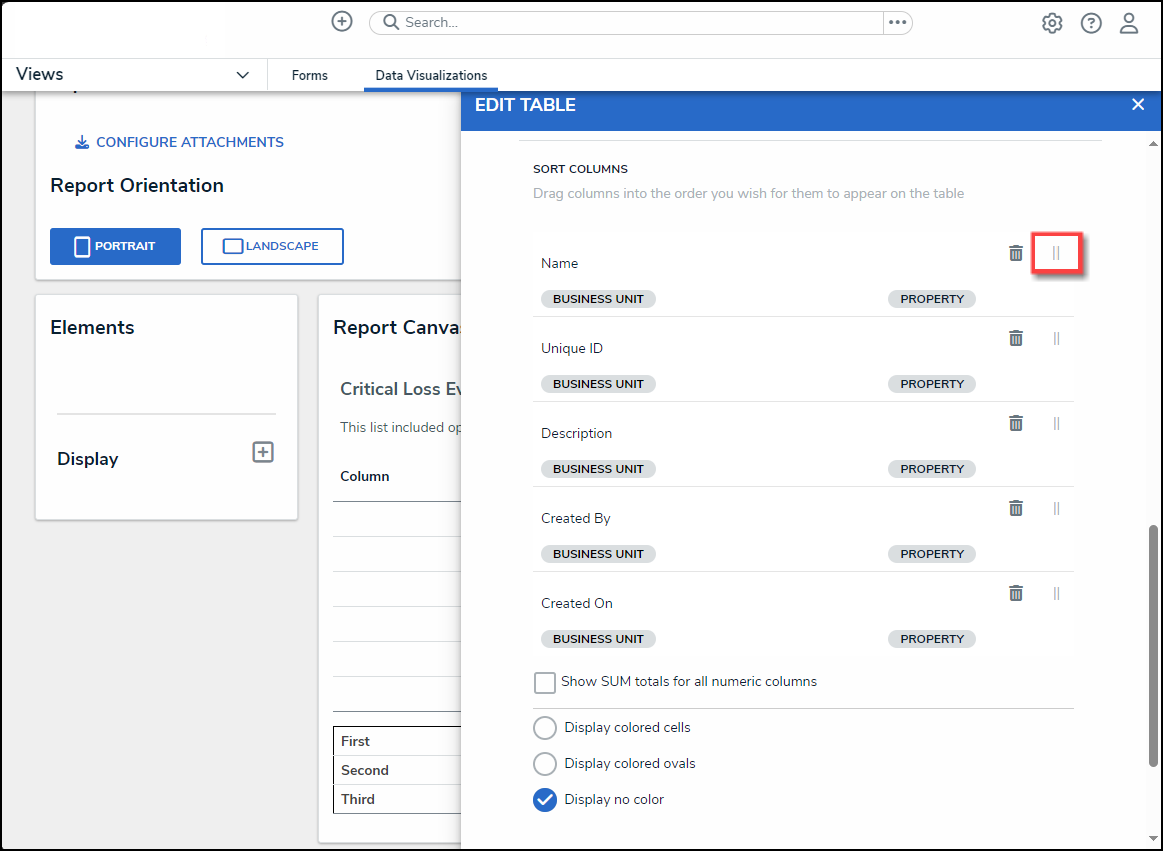Expand the Views dropdown
The image size is (1163, 851).
[242, 75]
